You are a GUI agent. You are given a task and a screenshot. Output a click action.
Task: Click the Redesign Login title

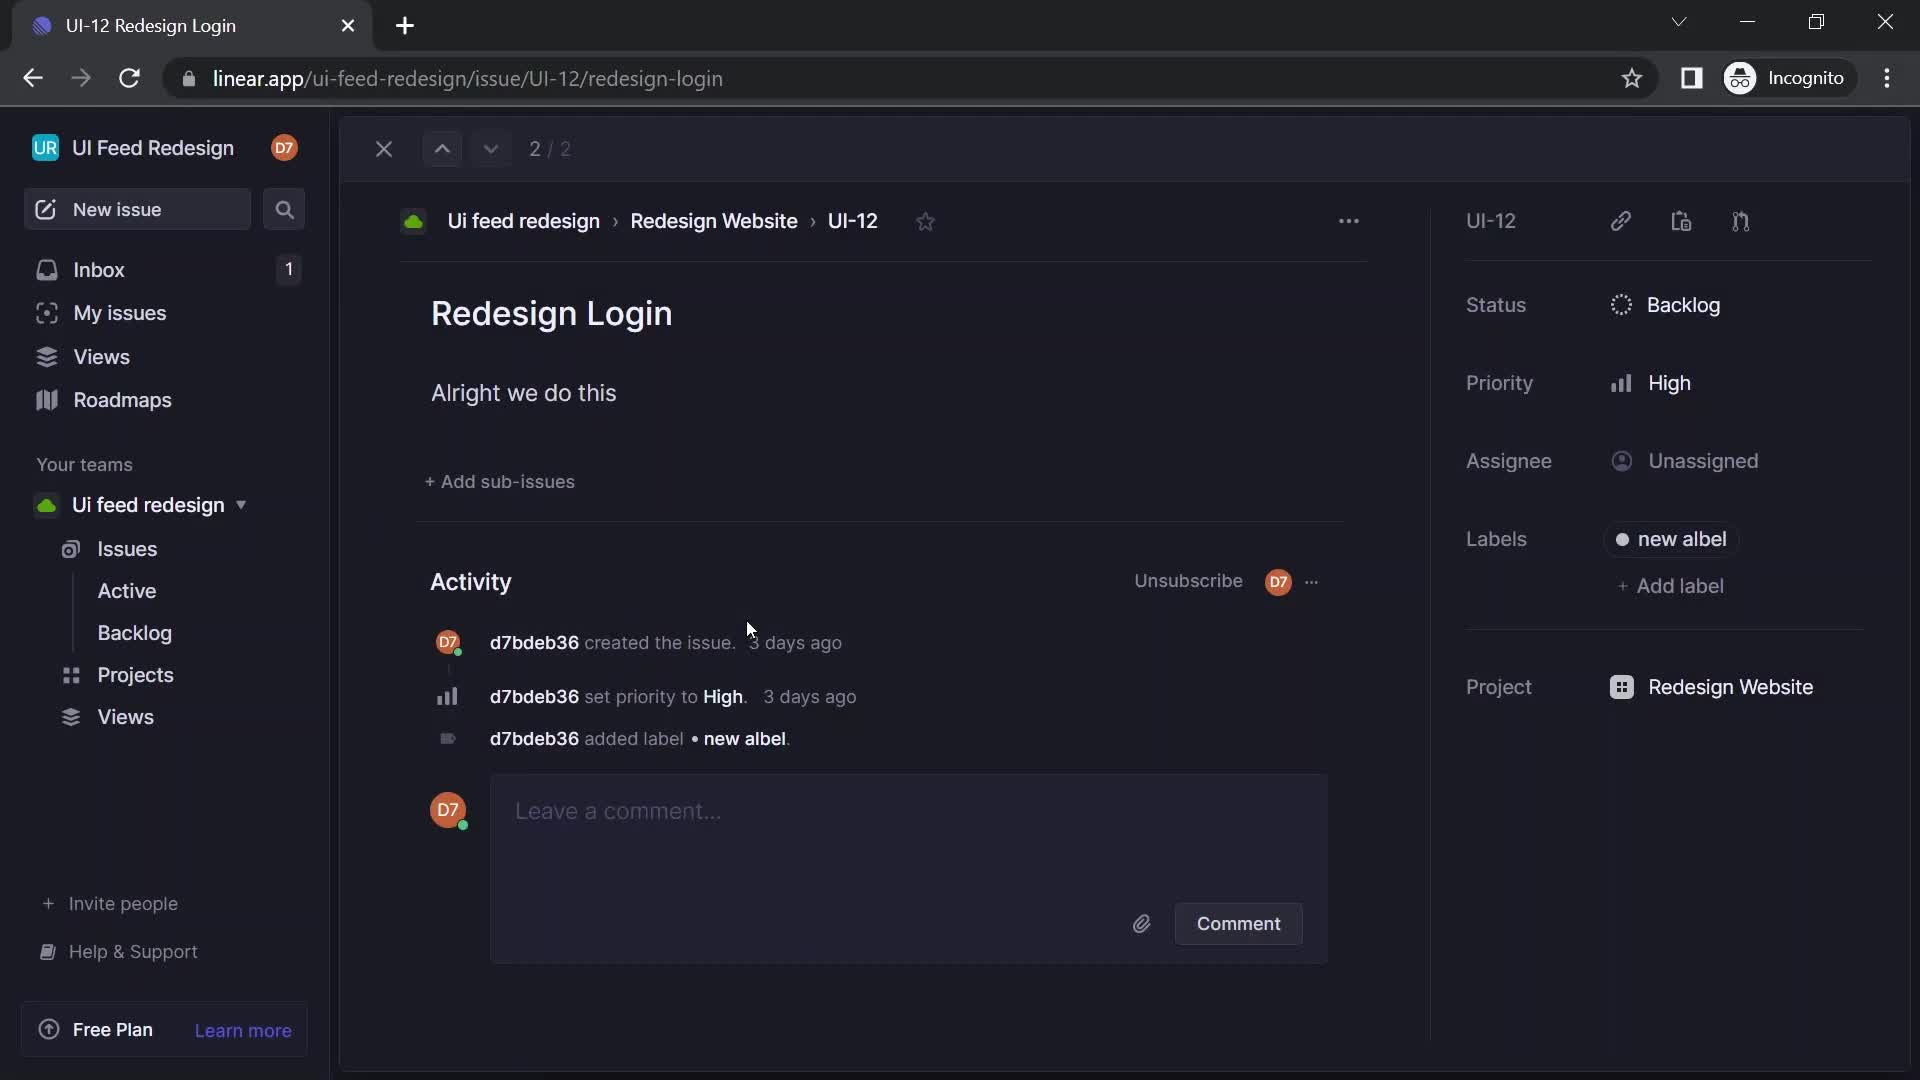click(x=551, y=314)
